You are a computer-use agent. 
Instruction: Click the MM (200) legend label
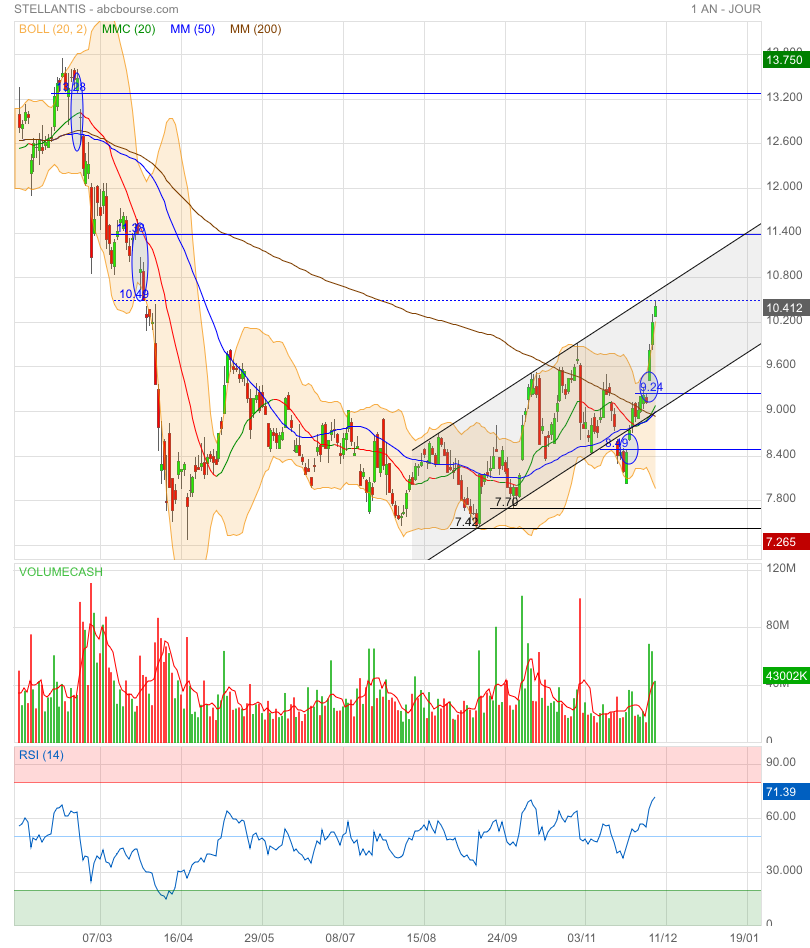pos(256,30)
